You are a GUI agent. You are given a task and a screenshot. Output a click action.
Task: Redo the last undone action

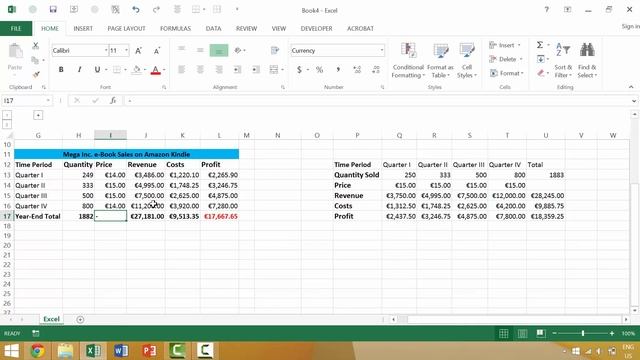tap(156, 9)
